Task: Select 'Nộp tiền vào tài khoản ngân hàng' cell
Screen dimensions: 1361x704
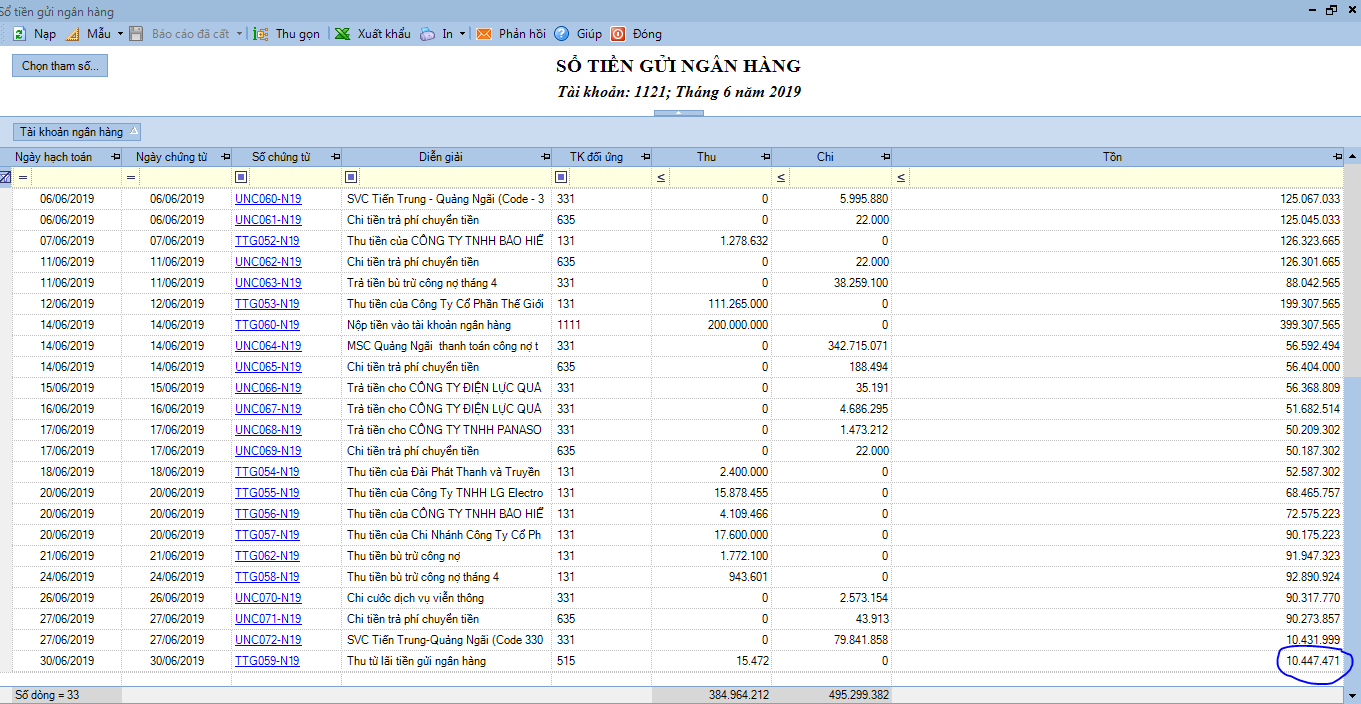Action: (x=446, y=325)
